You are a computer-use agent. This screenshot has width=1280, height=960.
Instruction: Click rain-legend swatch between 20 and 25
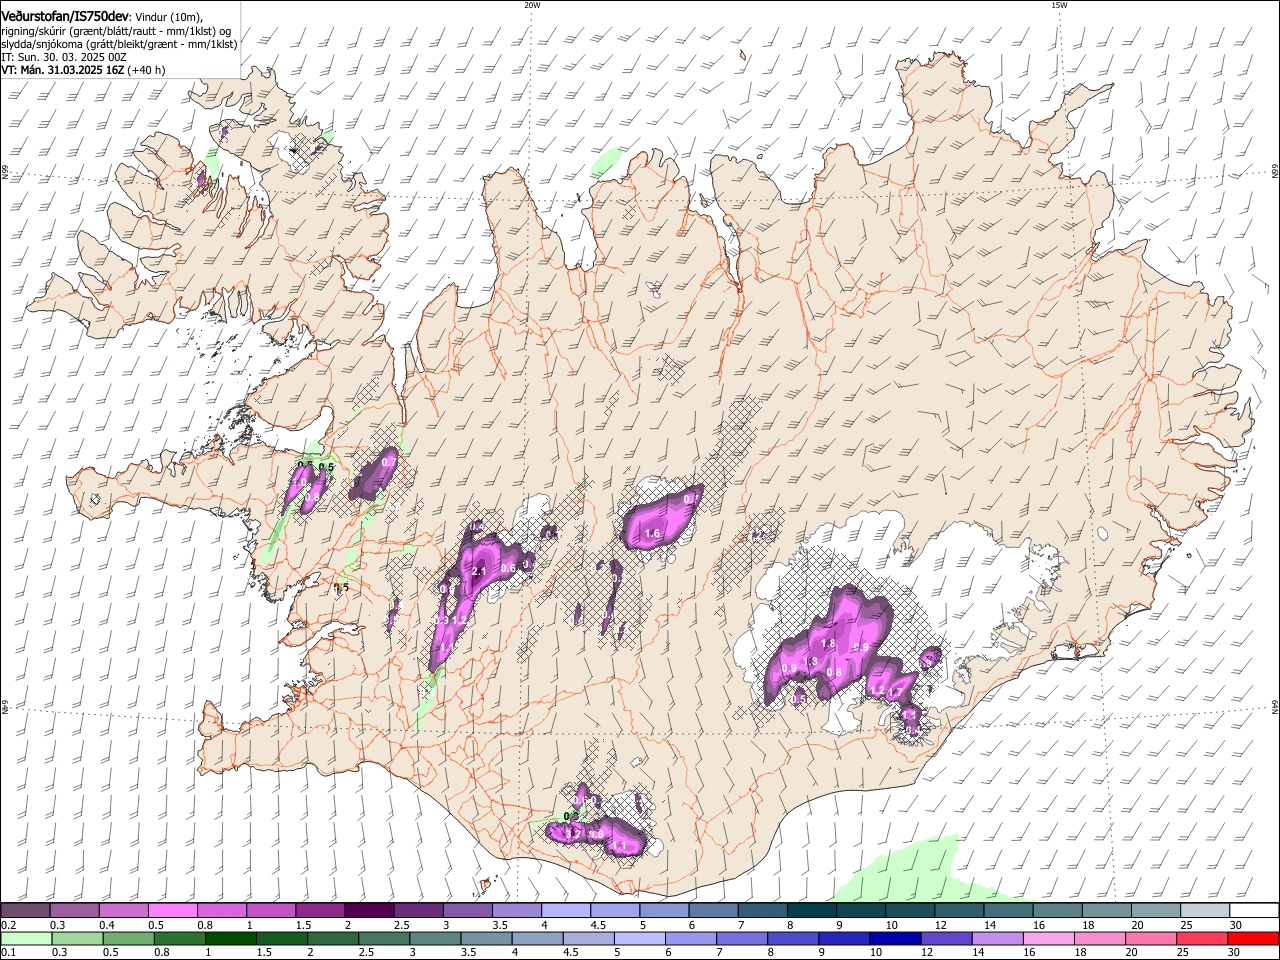(1154, 938)
